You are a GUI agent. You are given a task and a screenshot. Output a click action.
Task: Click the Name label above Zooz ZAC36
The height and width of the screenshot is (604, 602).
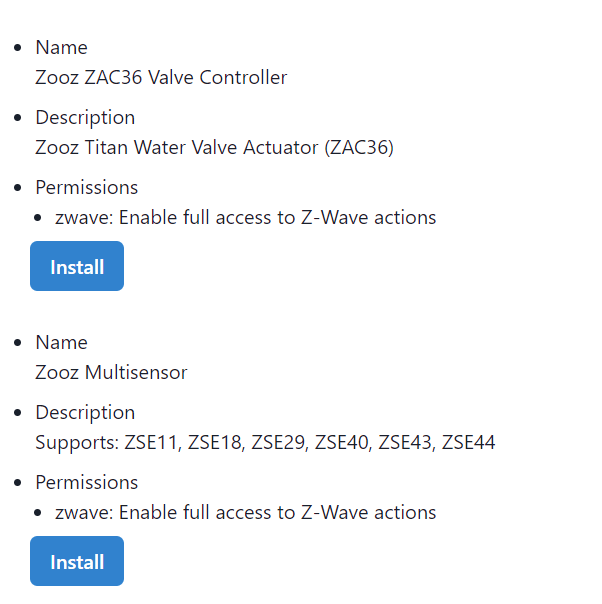pyautogui.click(x=61, y=47)
